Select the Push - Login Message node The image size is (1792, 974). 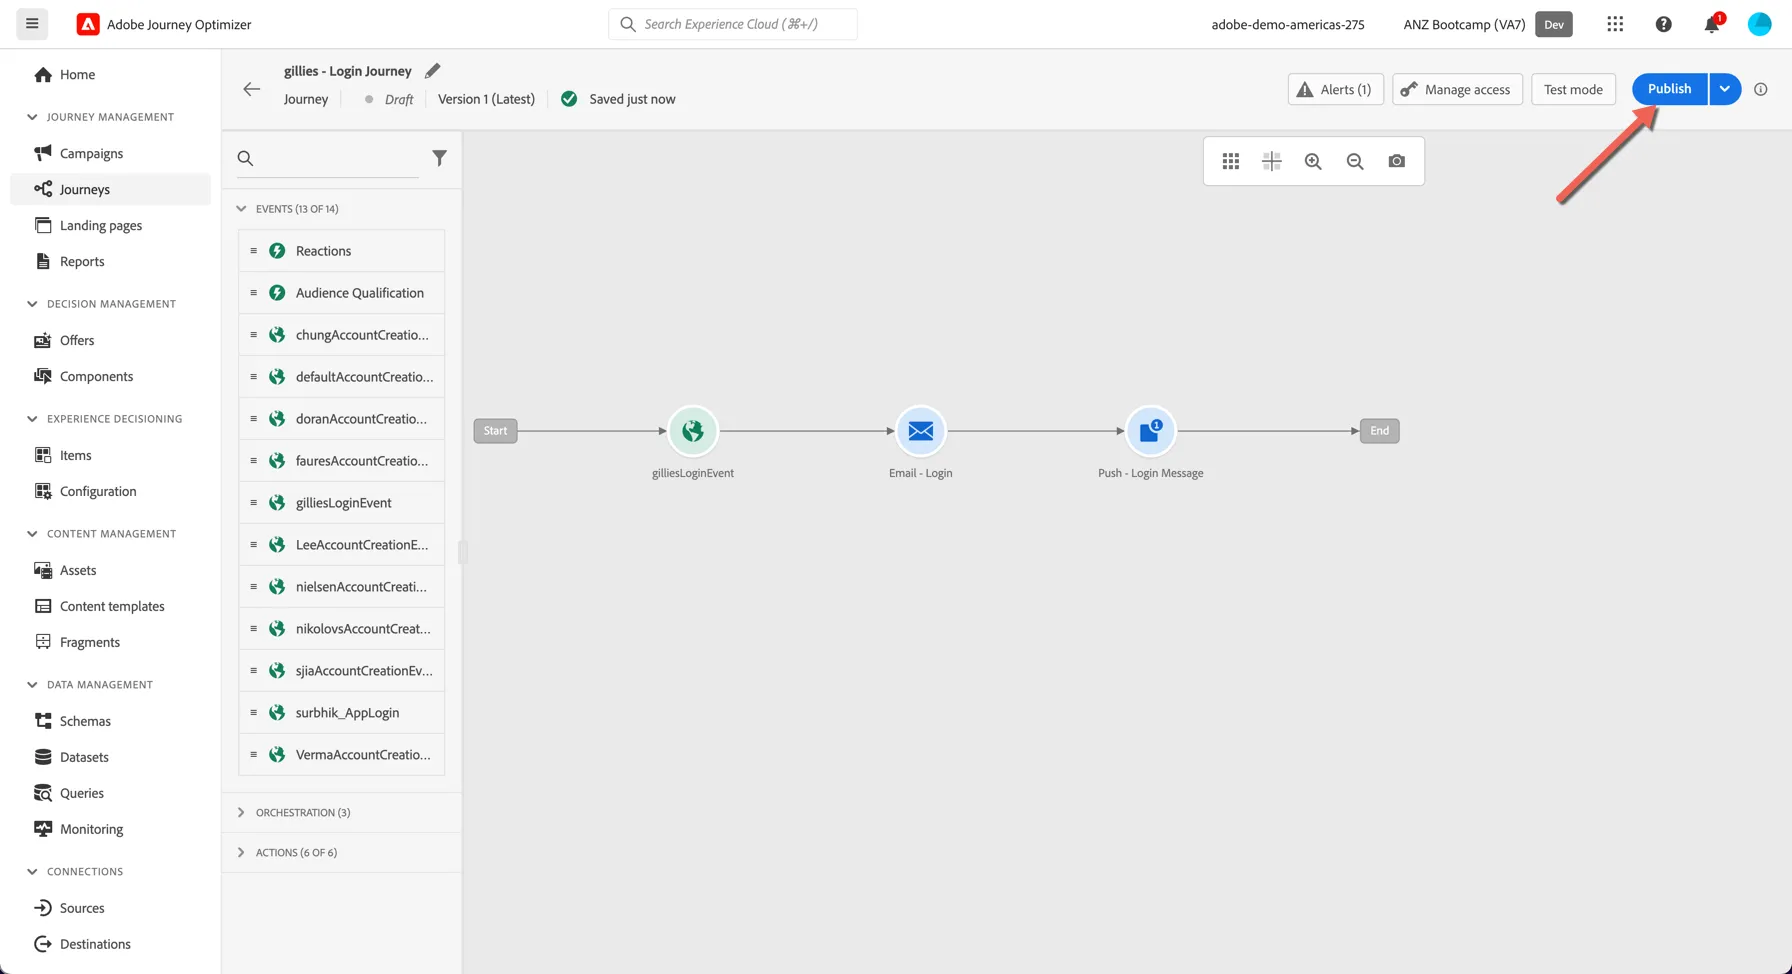click(1150, 431)
